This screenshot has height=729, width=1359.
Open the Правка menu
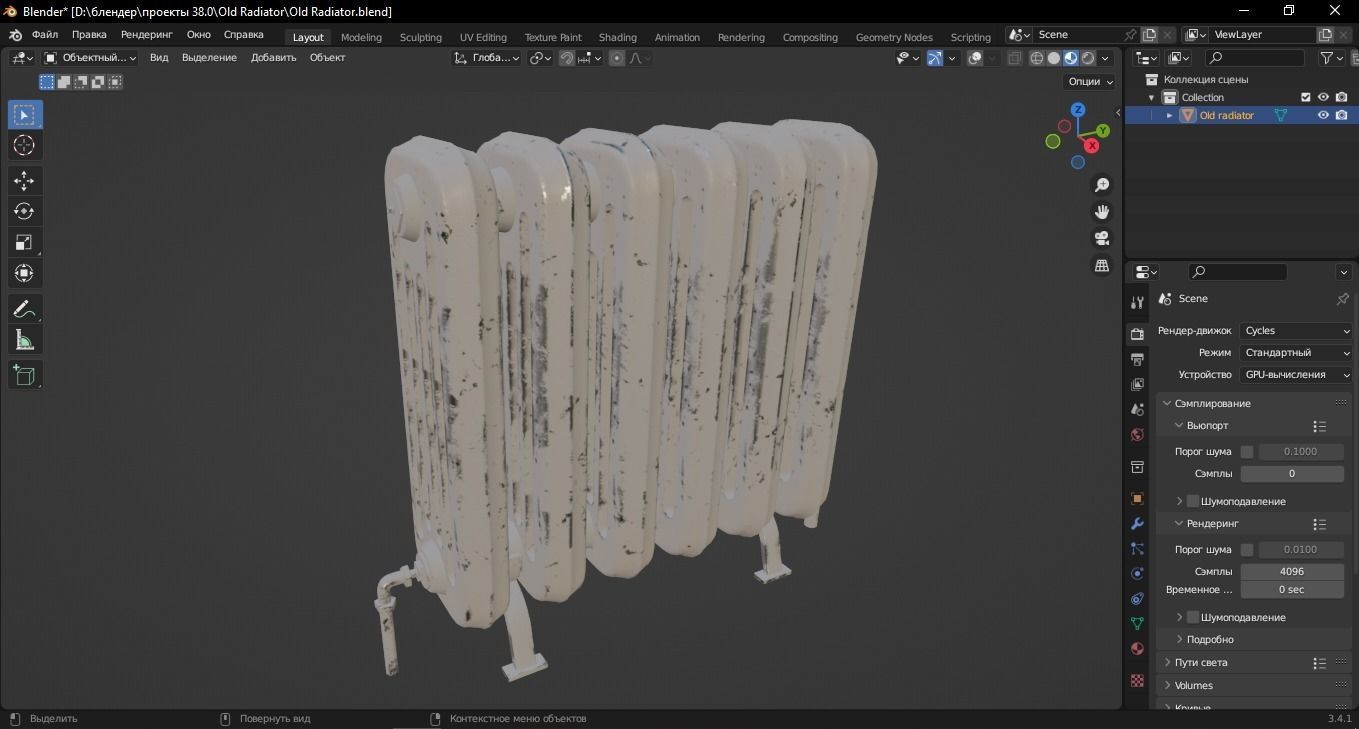tap(89, 34)
